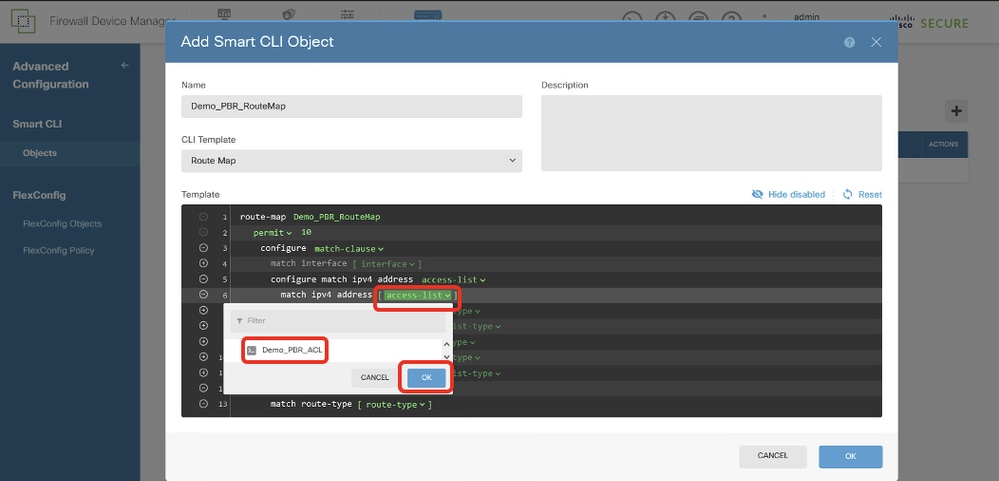Disable line 13 match route-type
This screenshot has height=481, width=999.
coord(203,404)
